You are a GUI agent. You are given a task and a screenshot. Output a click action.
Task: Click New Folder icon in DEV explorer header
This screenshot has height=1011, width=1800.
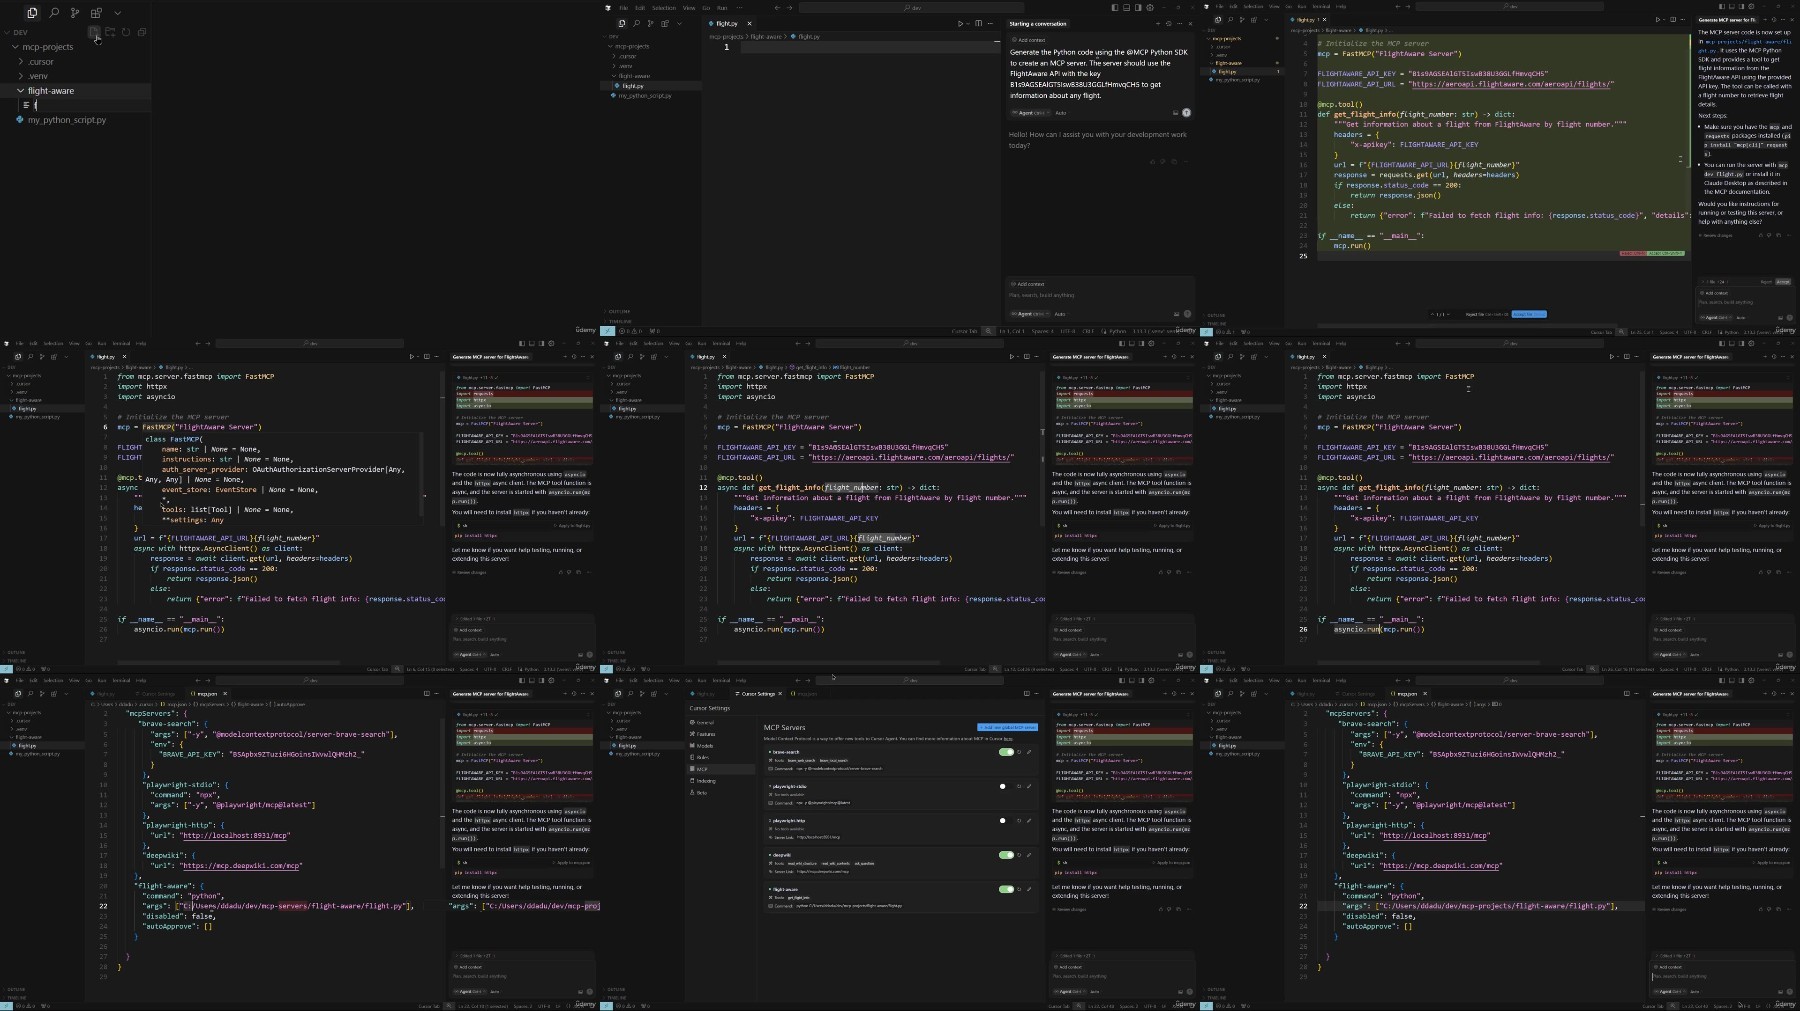tap(110, 32)
